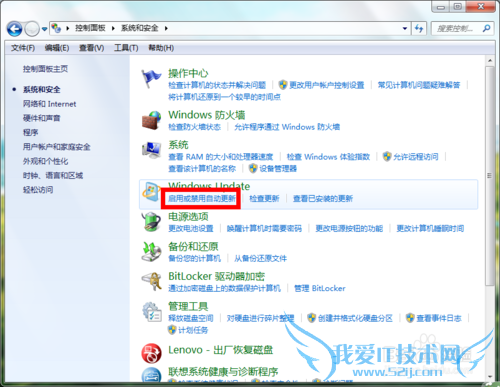Click 系统和安全 breadcrumb in address bar
The image size is (500, 387).
point(139,28)
